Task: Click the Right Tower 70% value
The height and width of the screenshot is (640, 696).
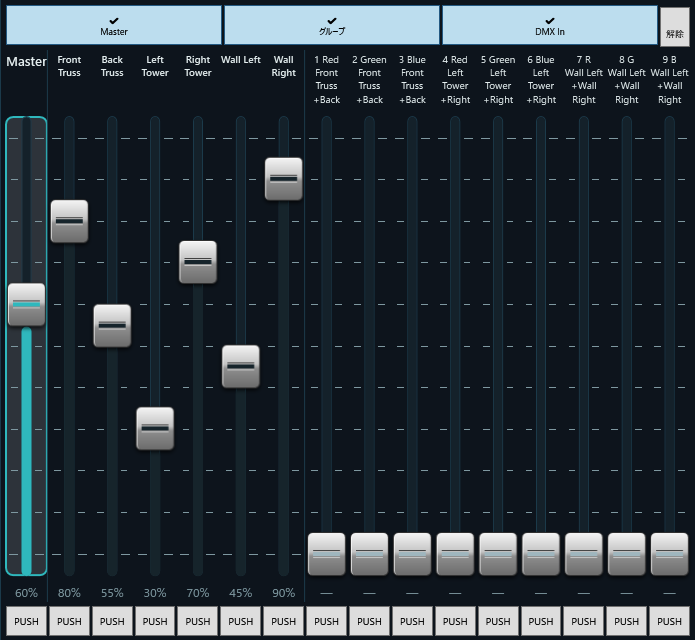Action: point(198,593)
